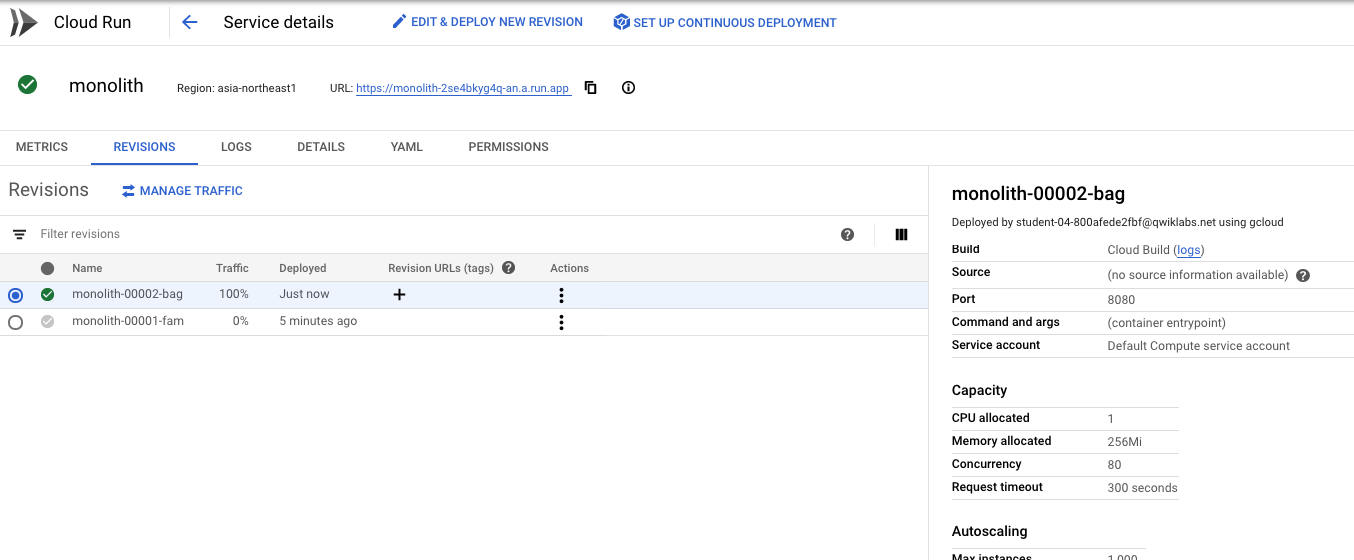Click Edit & Deploy New Revision
Viewport: 1354px width, 560px height.
pyautogui.click(x=487, y=22)
